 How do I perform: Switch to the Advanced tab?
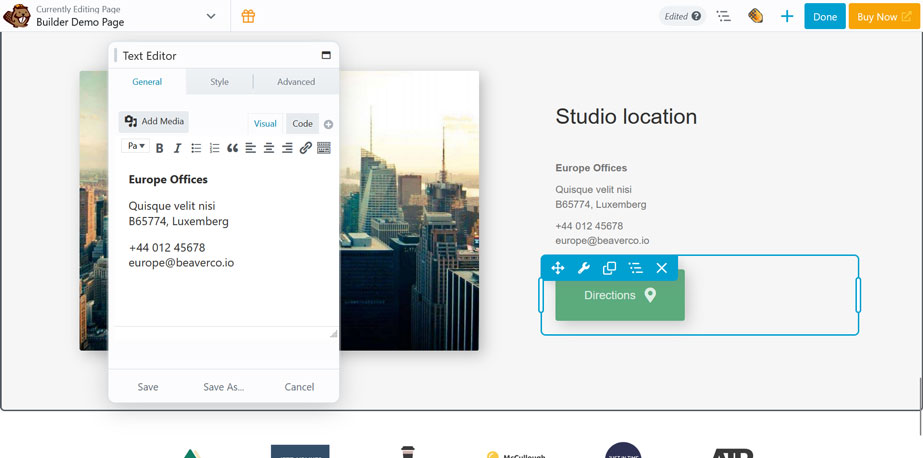pyautogui.click(x=296, y=82)
